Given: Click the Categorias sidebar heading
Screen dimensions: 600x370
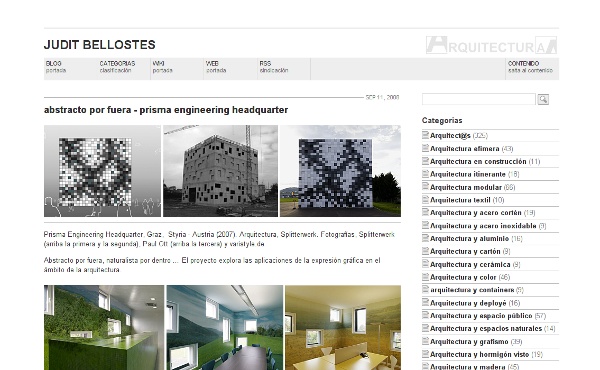Looking at the screenshot, I should tap(442, 121).
